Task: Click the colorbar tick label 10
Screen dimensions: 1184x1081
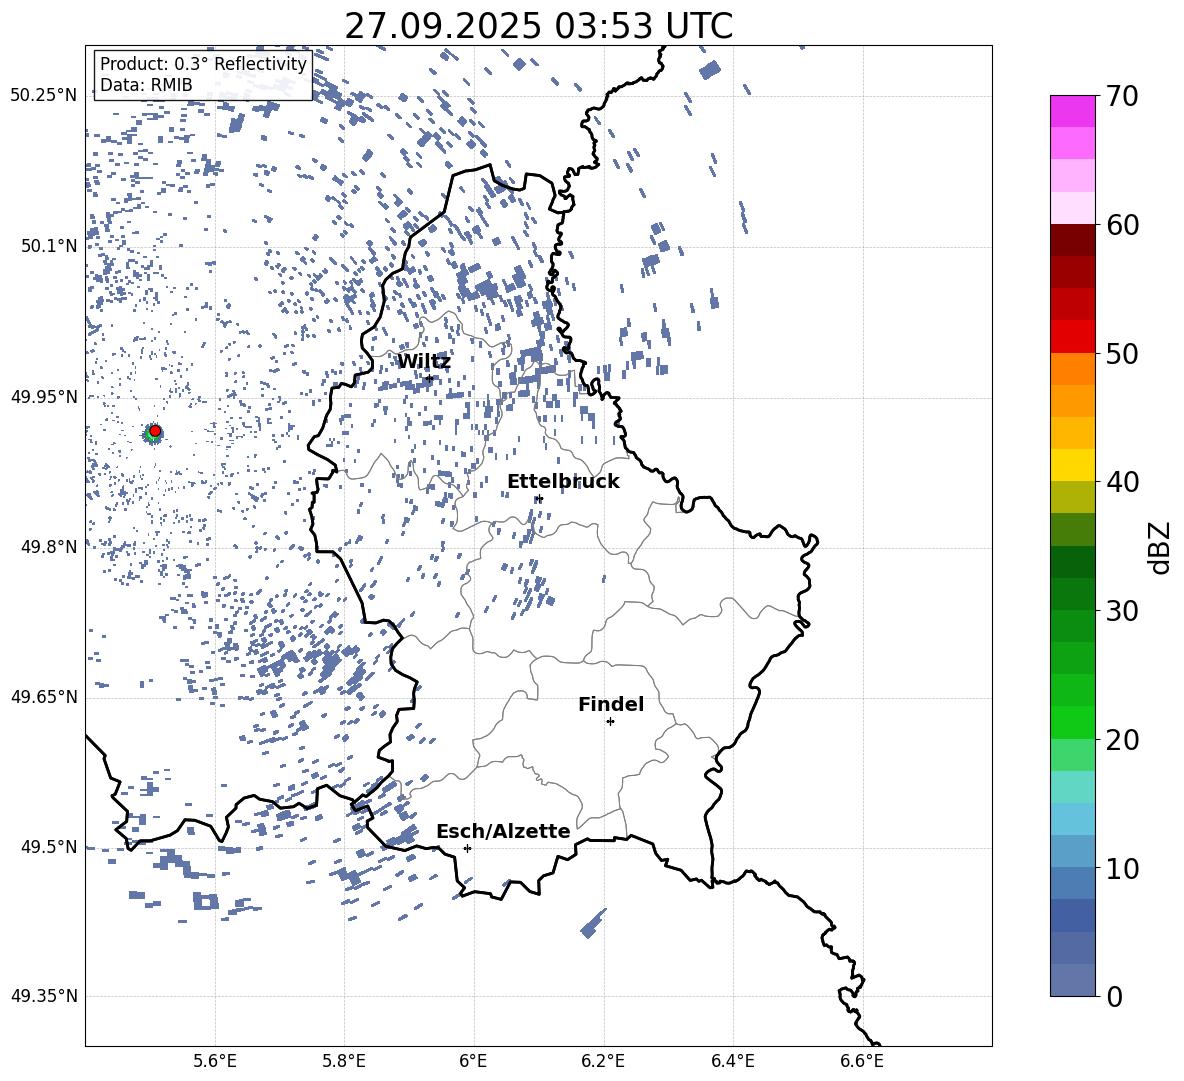Action: [x=1123, y=868]
